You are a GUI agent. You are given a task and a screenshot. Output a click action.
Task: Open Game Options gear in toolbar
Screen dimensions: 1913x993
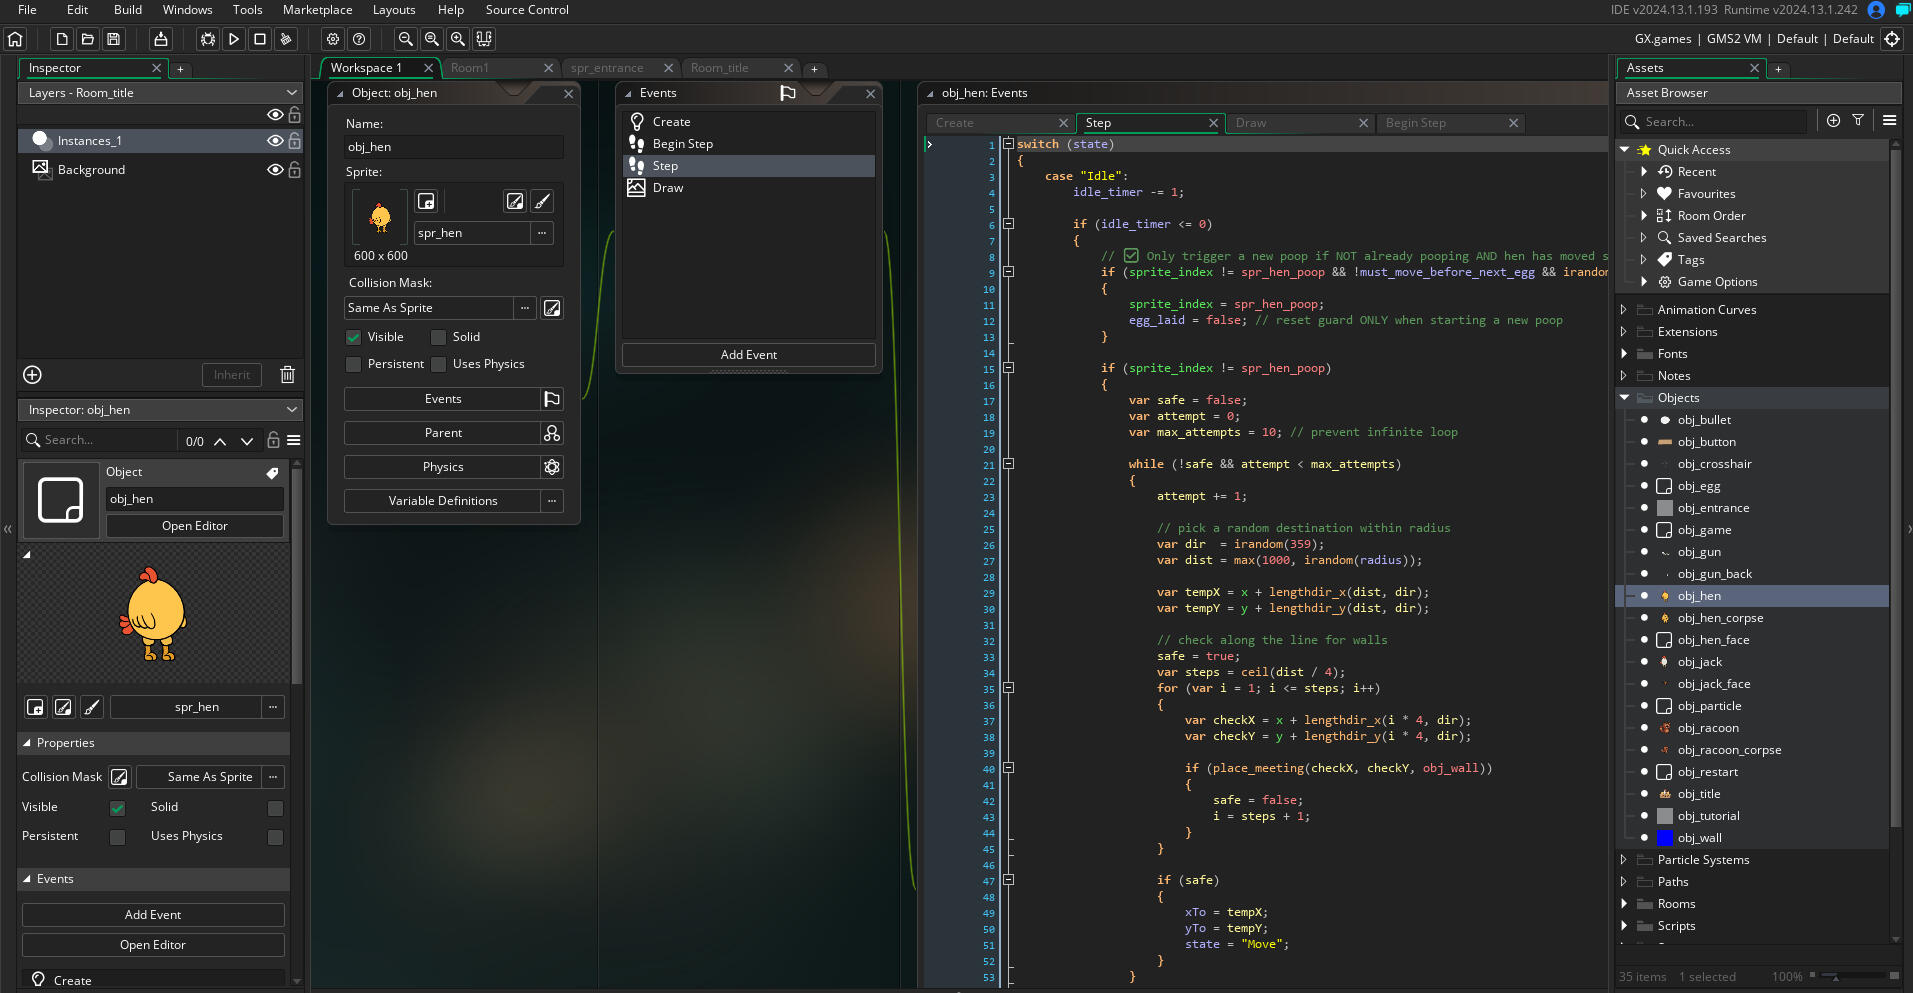click(x=333, y=39)
